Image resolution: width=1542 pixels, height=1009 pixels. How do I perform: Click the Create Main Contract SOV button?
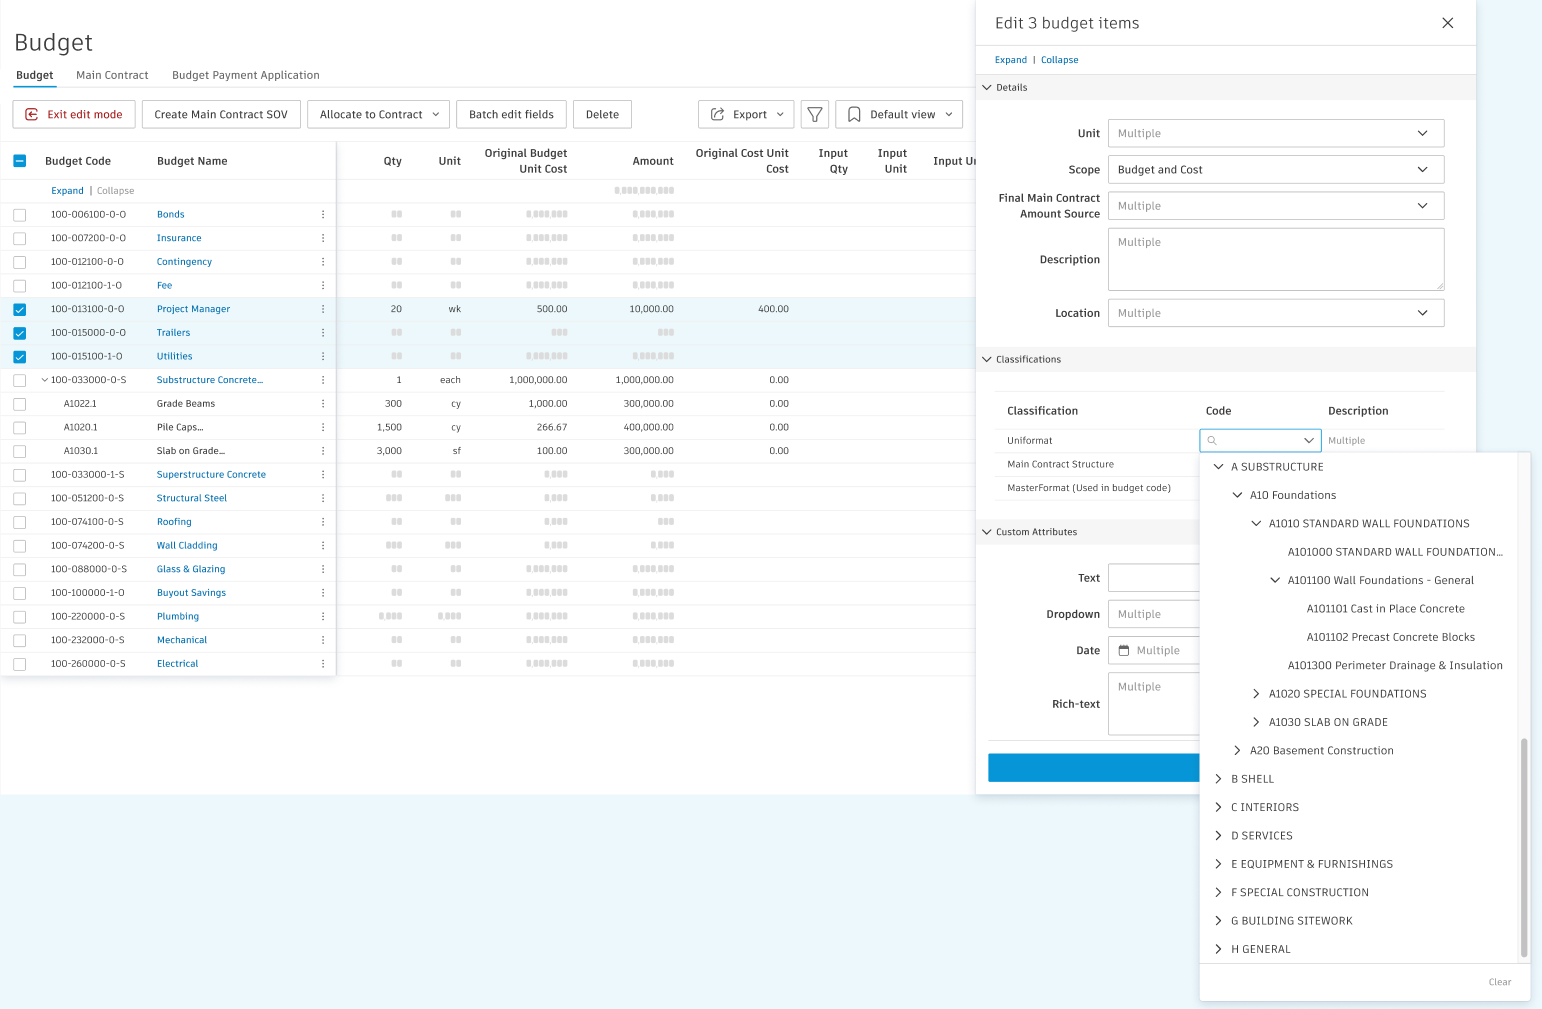221,115
